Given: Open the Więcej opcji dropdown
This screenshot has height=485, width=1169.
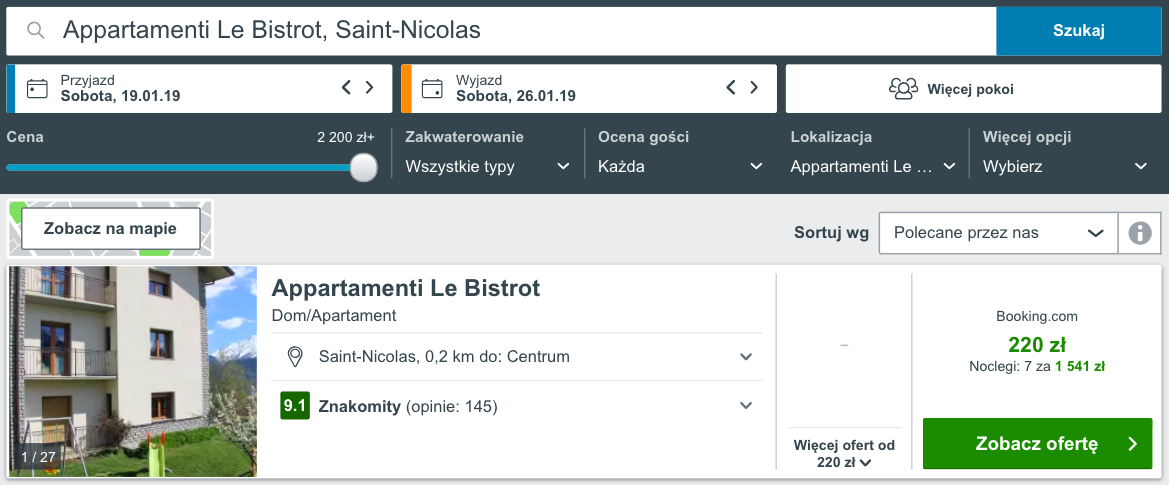Looking at the screenshot, I should [x=1064, y=166].
